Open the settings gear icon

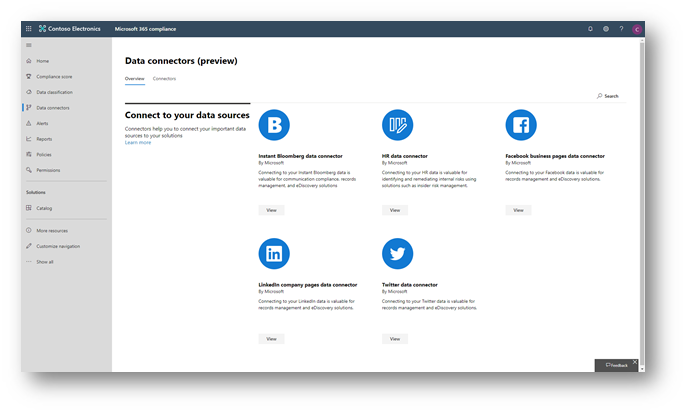pos(606,29)
